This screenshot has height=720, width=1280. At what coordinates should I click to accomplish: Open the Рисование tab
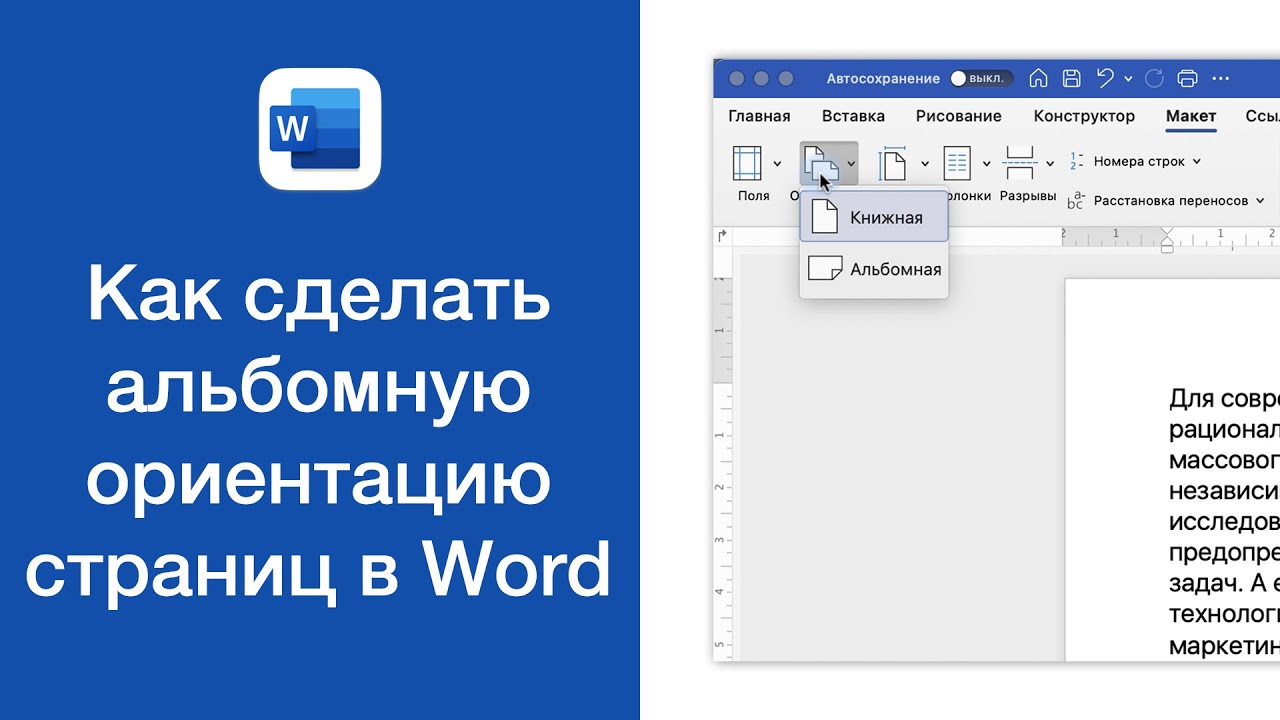pyautogui.click(x=958, y=116)
